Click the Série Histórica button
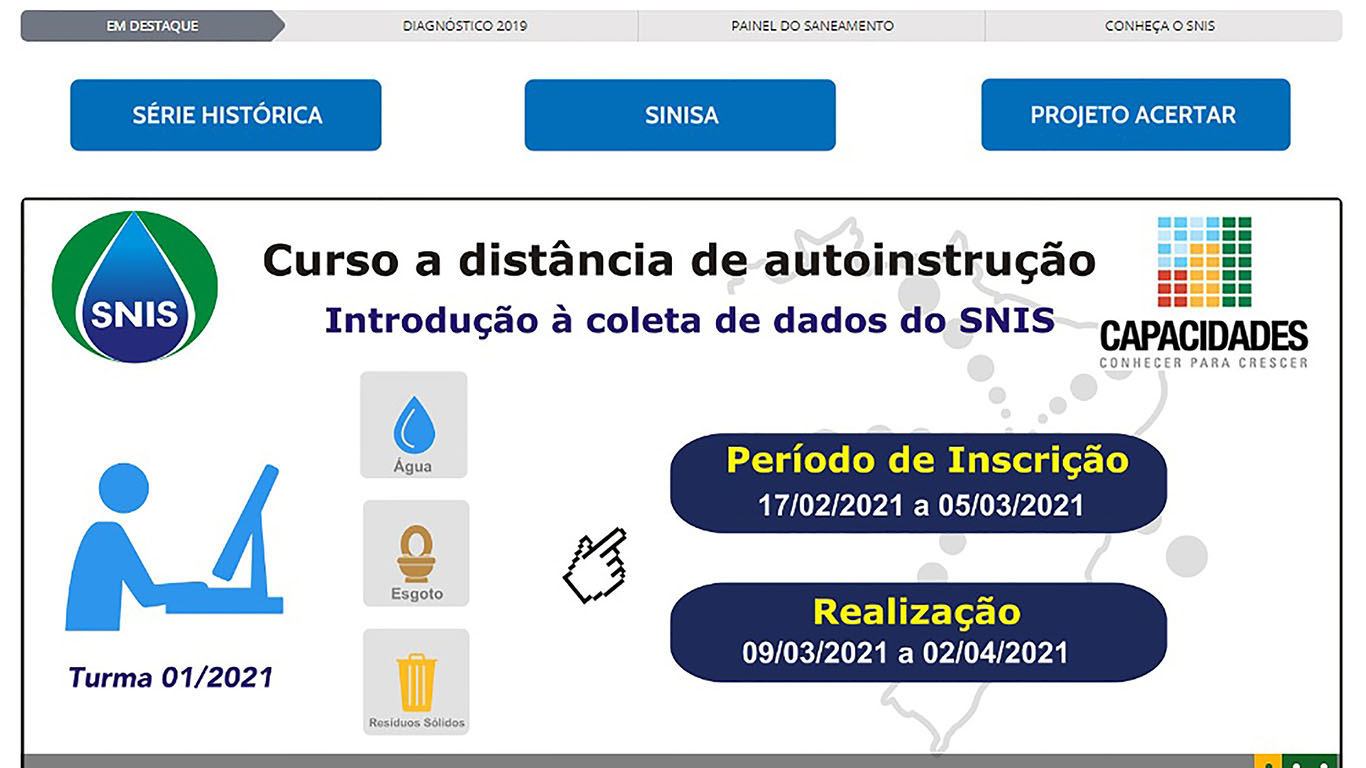 (226, 115)
